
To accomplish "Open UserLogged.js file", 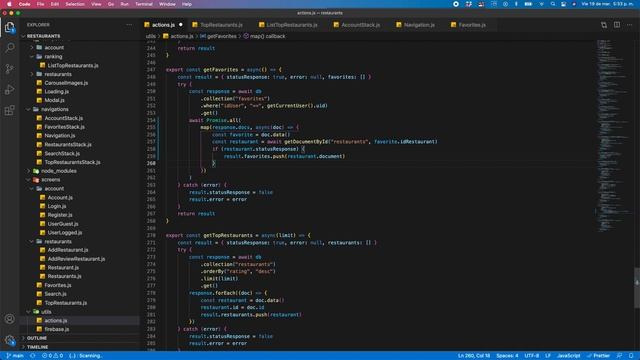I will click(64, 233).
